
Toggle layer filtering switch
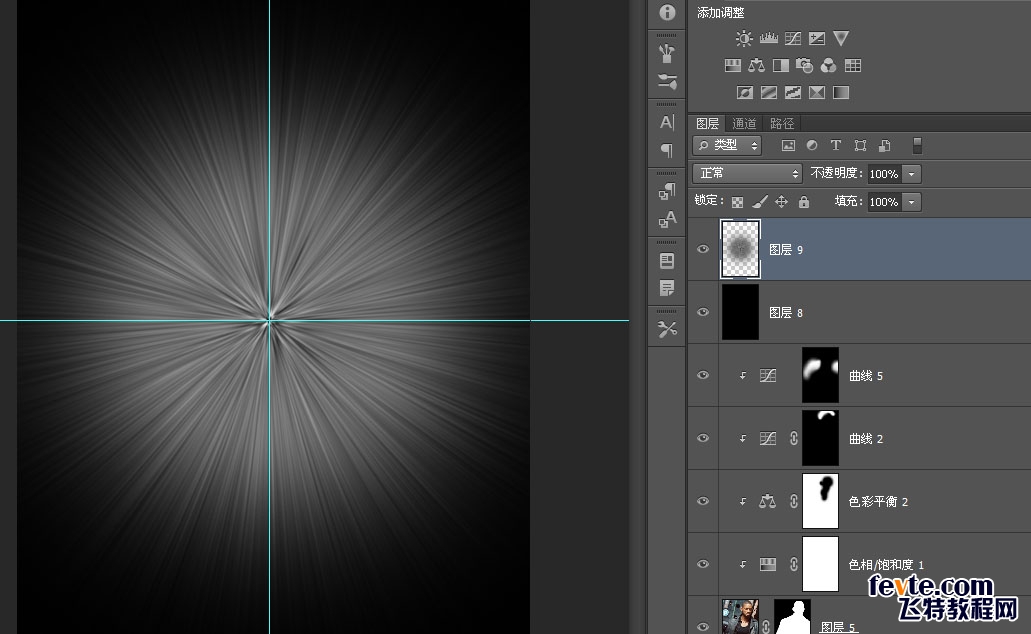pyautogui.click(x=917, y=145)
